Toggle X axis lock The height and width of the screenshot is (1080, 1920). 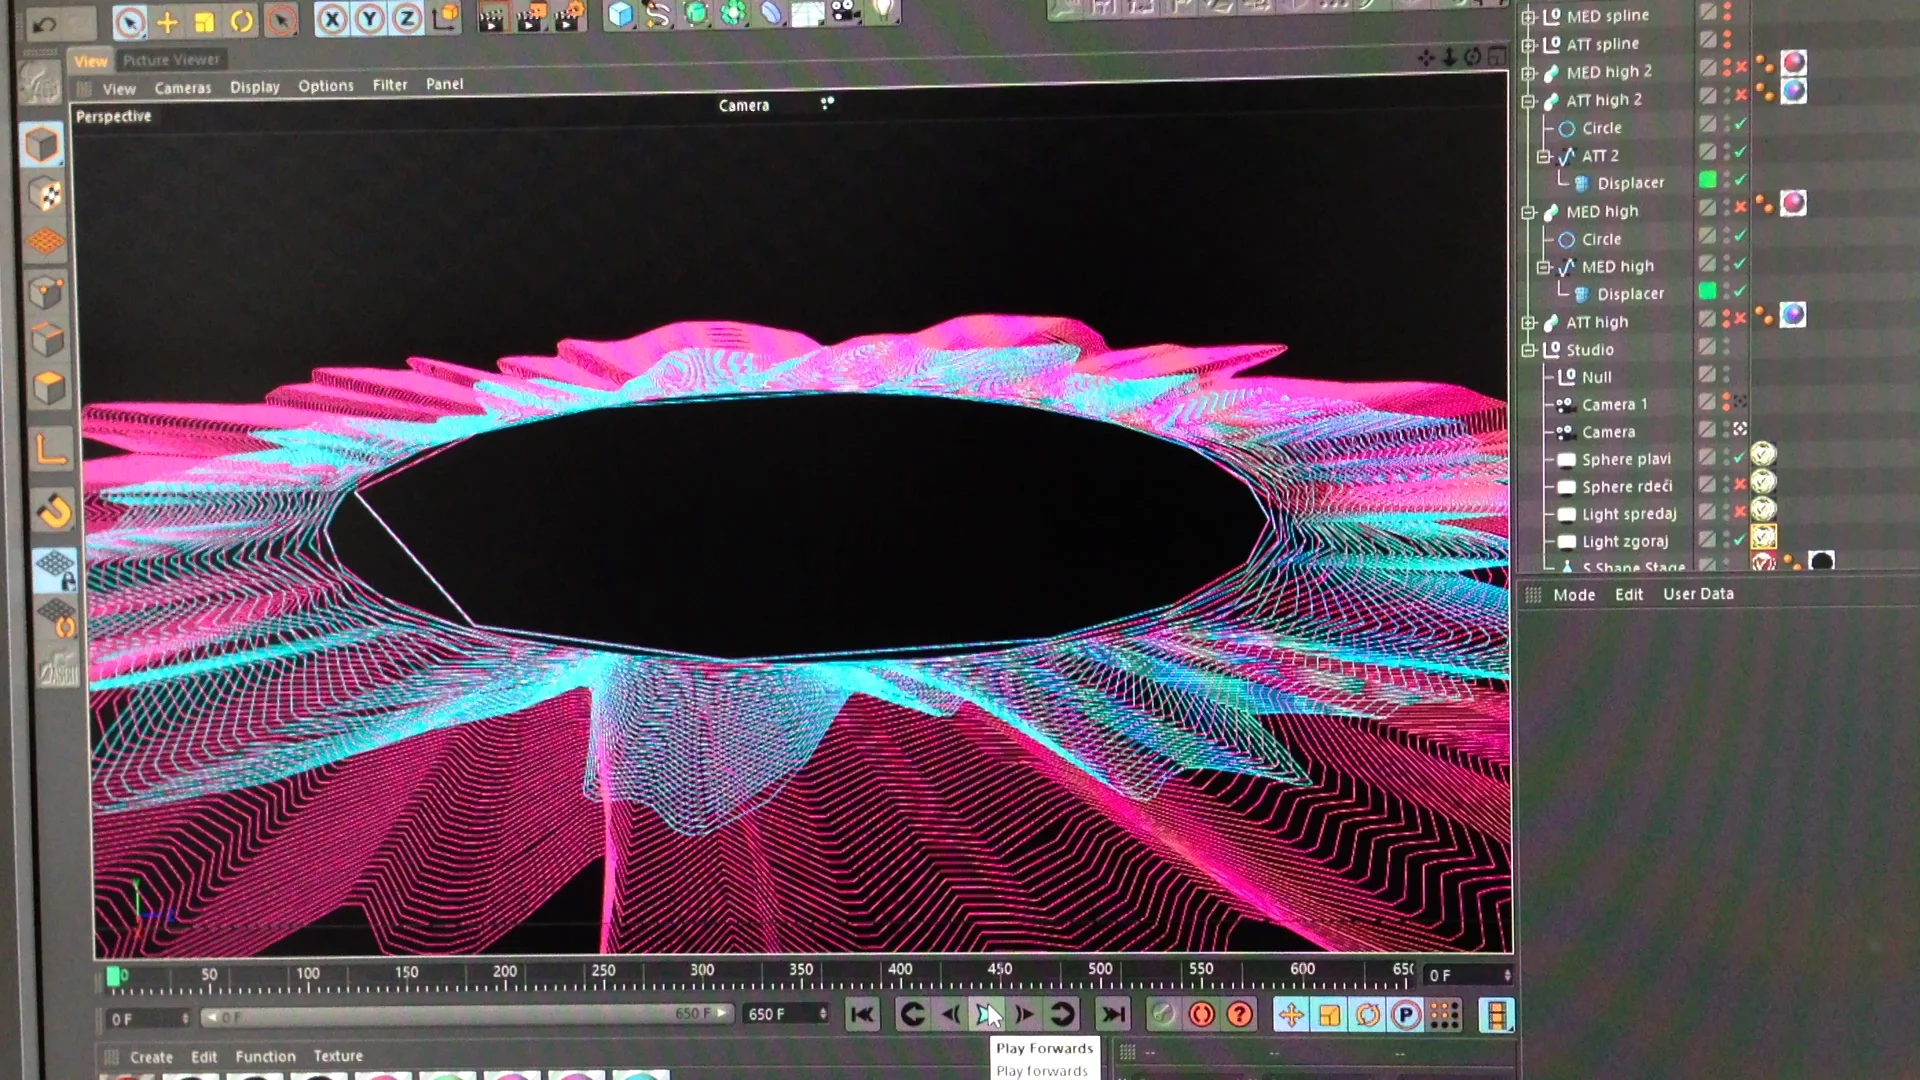pos(333,19)
